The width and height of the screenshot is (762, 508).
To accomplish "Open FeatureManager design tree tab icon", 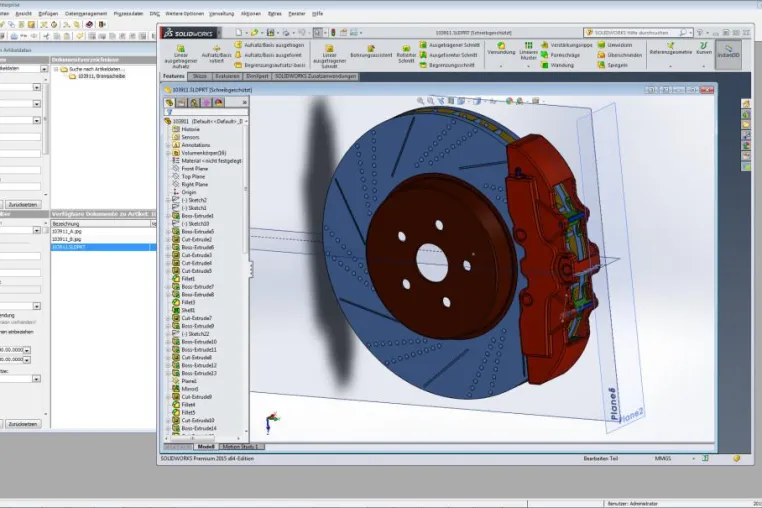I will tap(169, 103).
